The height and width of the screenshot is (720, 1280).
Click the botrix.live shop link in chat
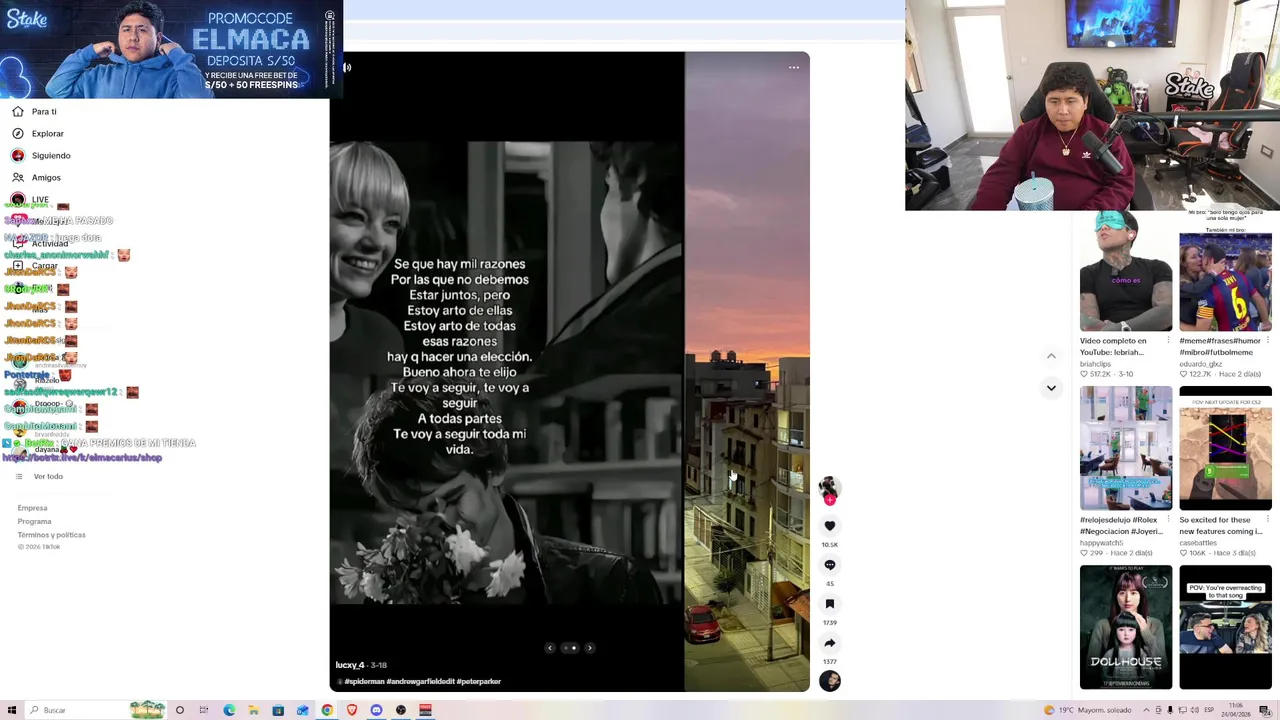[82, 458]
